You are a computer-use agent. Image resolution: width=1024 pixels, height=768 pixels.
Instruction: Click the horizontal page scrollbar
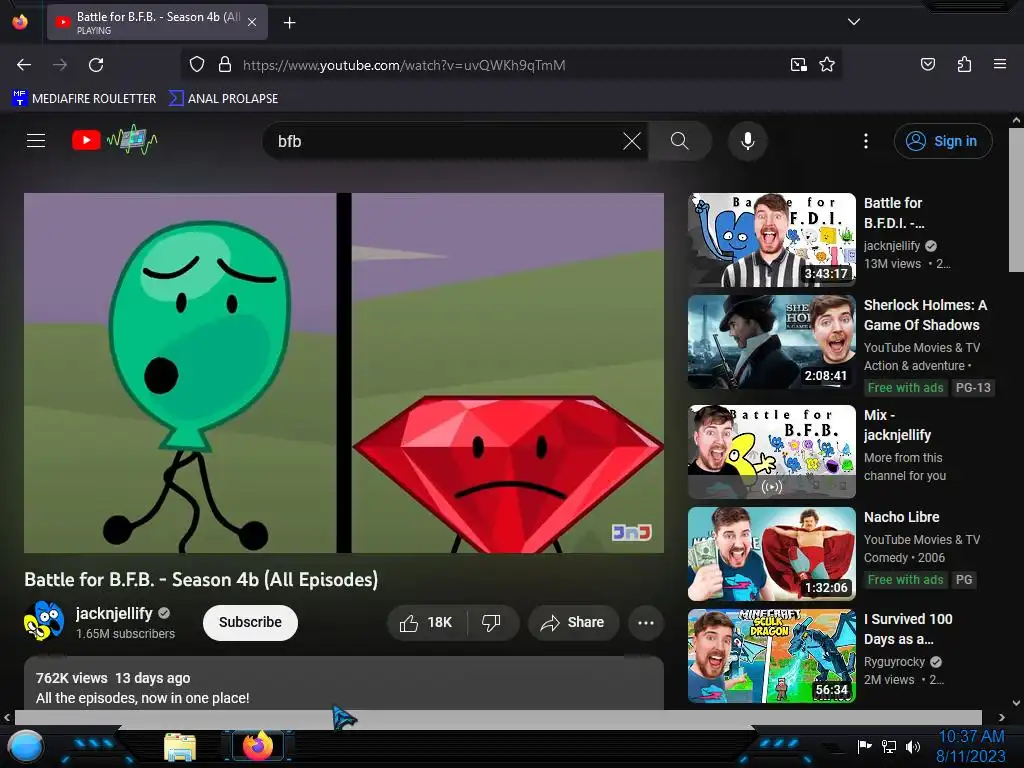coord(498,717)
